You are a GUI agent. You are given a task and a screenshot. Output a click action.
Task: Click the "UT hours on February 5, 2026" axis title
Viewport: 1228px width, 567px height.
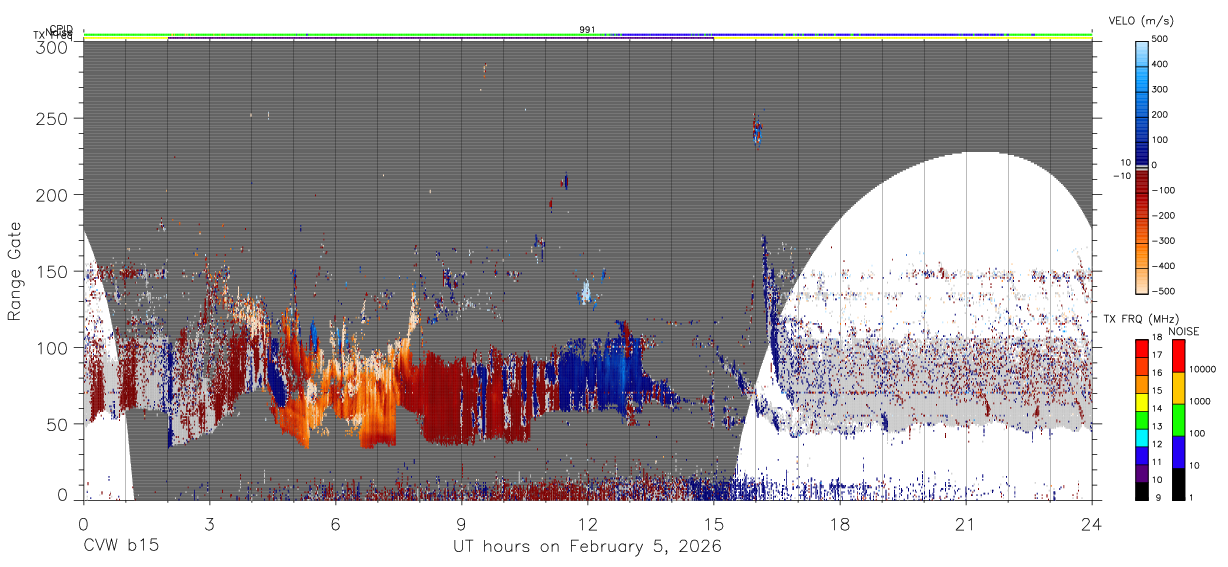(x=588, y=547)
